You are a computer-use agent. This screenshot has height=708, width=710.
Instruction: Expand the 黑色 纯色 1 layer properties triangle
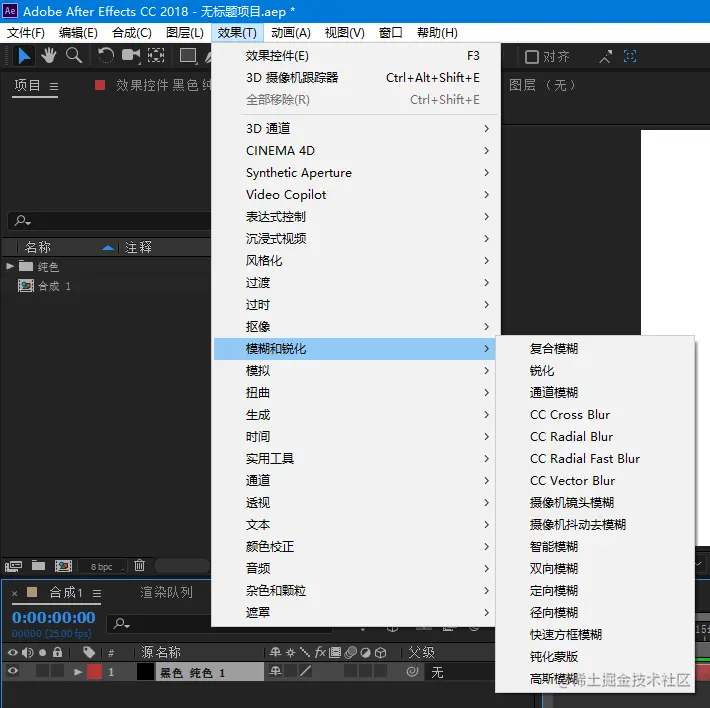pyautogui.click(x=77, y=672)
